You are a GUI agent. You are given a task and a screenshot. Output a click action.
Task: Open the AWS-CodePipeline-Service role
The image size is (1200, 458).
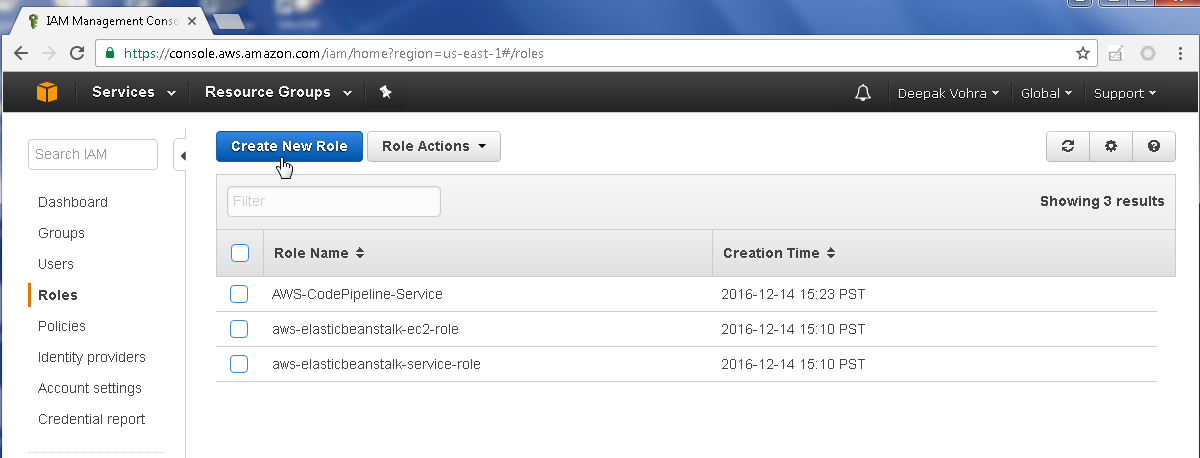(x=357, y=294)
